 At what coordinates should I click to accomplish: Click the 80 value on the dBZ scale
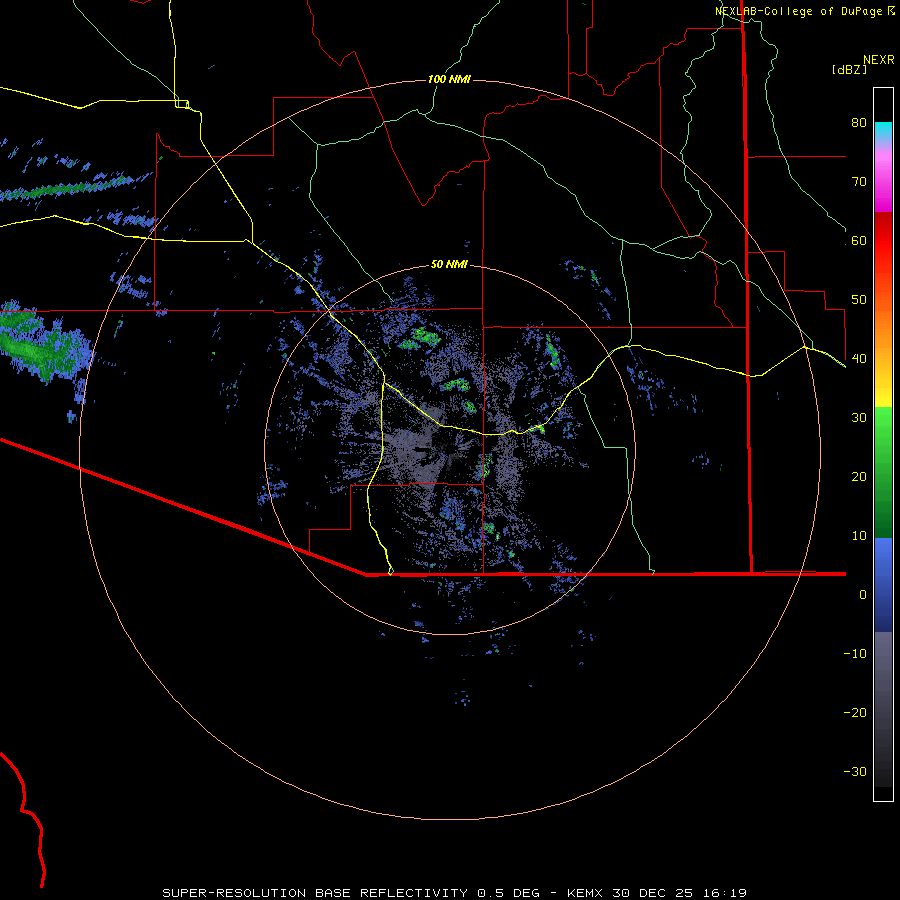859,123
